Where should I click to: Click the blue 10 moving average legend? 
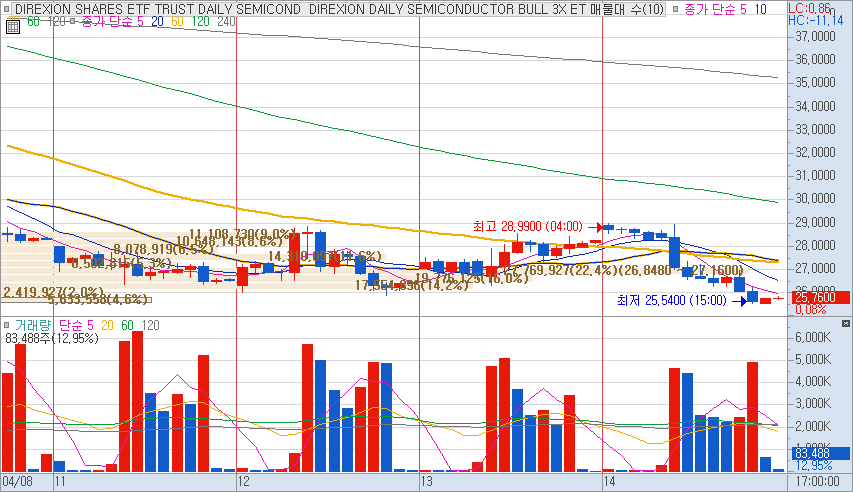click(x=761, y=9)
